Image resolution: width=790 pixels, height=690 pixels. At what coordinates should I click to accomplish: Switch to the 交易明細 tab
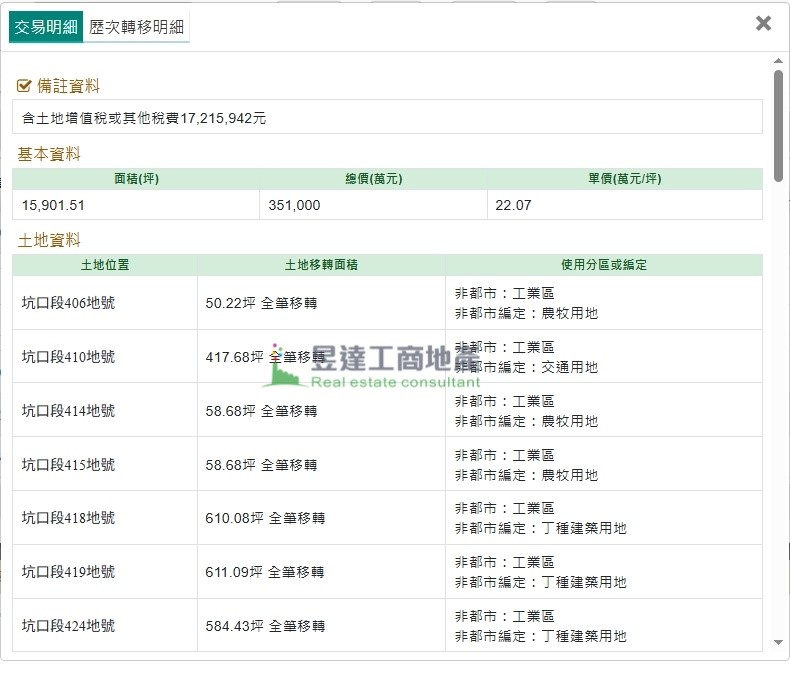point(45,27)
